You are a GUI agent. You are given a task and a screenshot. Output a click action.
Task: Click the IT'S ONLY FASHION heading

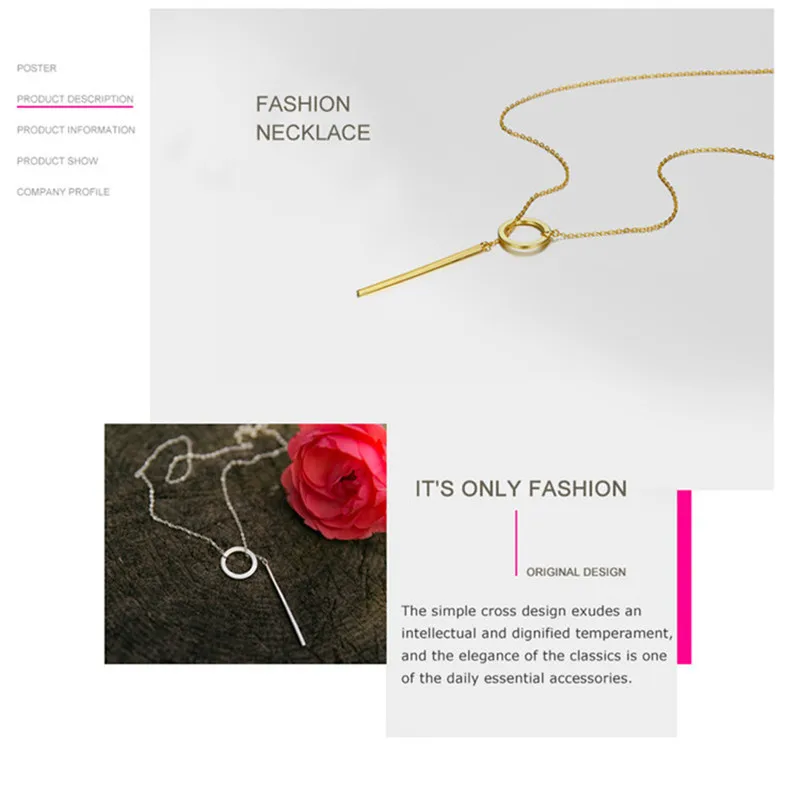tap(521, 488)
